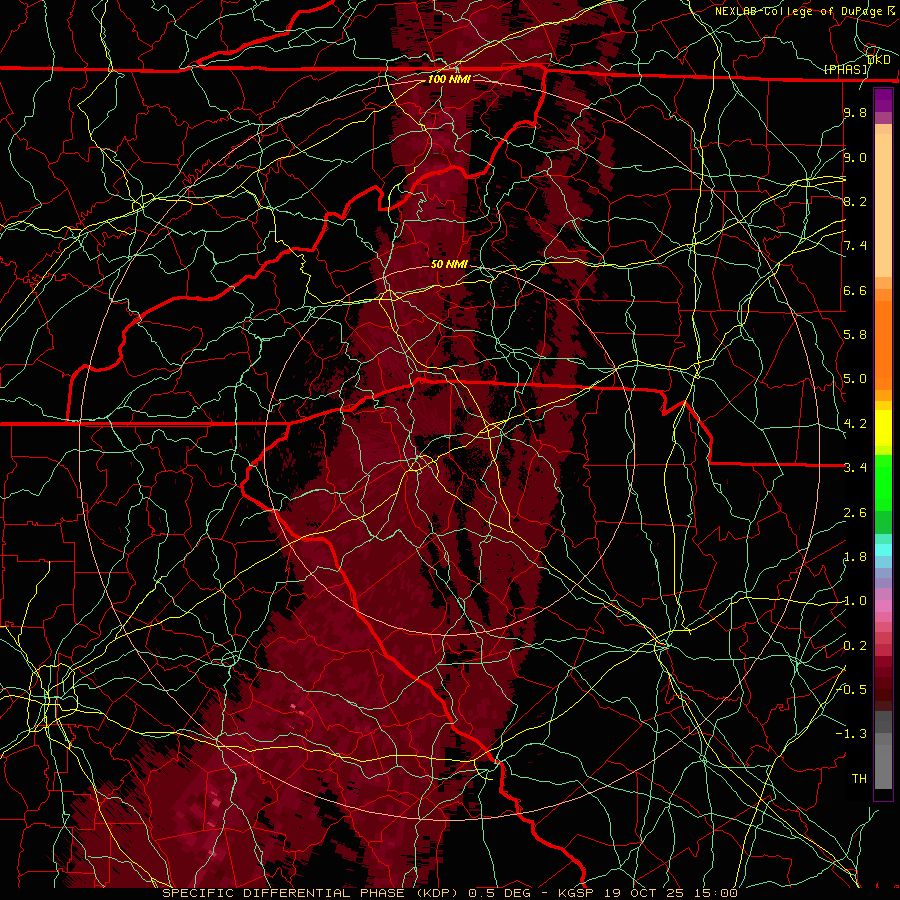Click the 7.4 scale value
Image resolution: width=900 pixels, height=900 pixels.
click(x=855, y=246)
